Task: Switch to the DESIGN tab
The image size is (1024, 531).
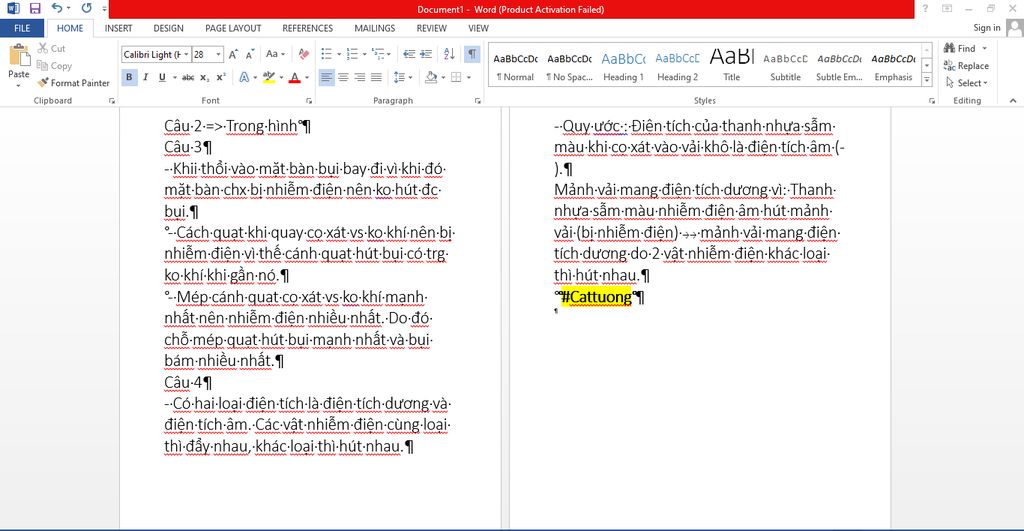Action: coord(168,28)
